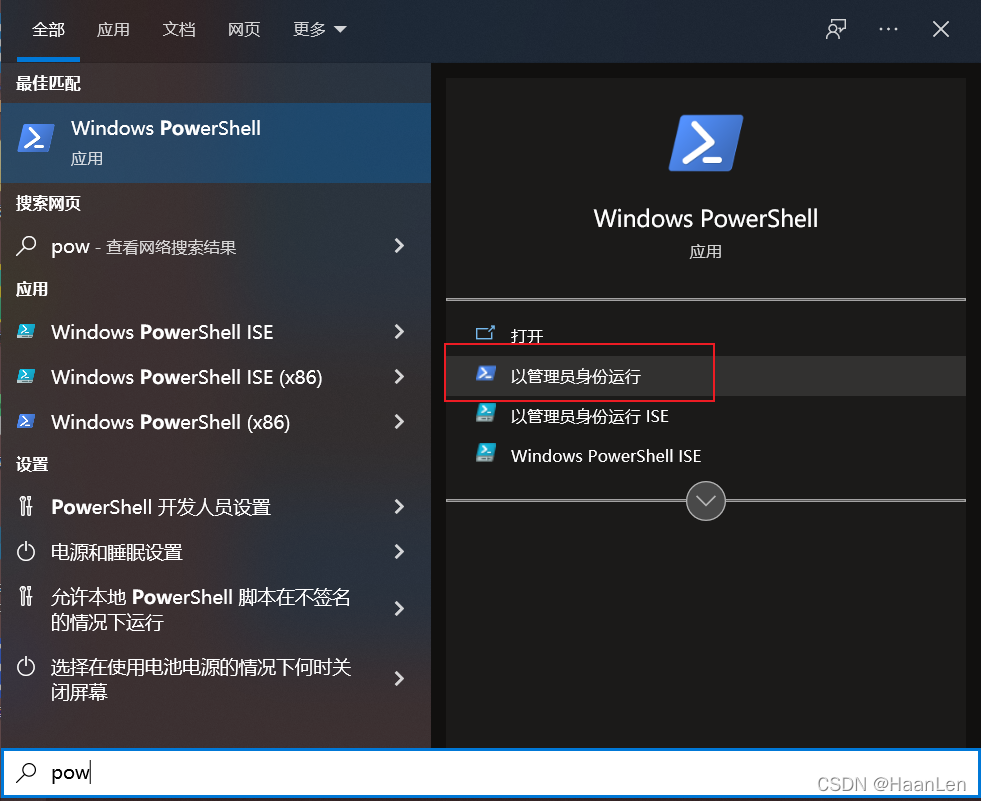981x801 pixels.
Task: Open 选择在使用电池电源的情况下何时关闭屏幕
Action: tap(201, 680)
